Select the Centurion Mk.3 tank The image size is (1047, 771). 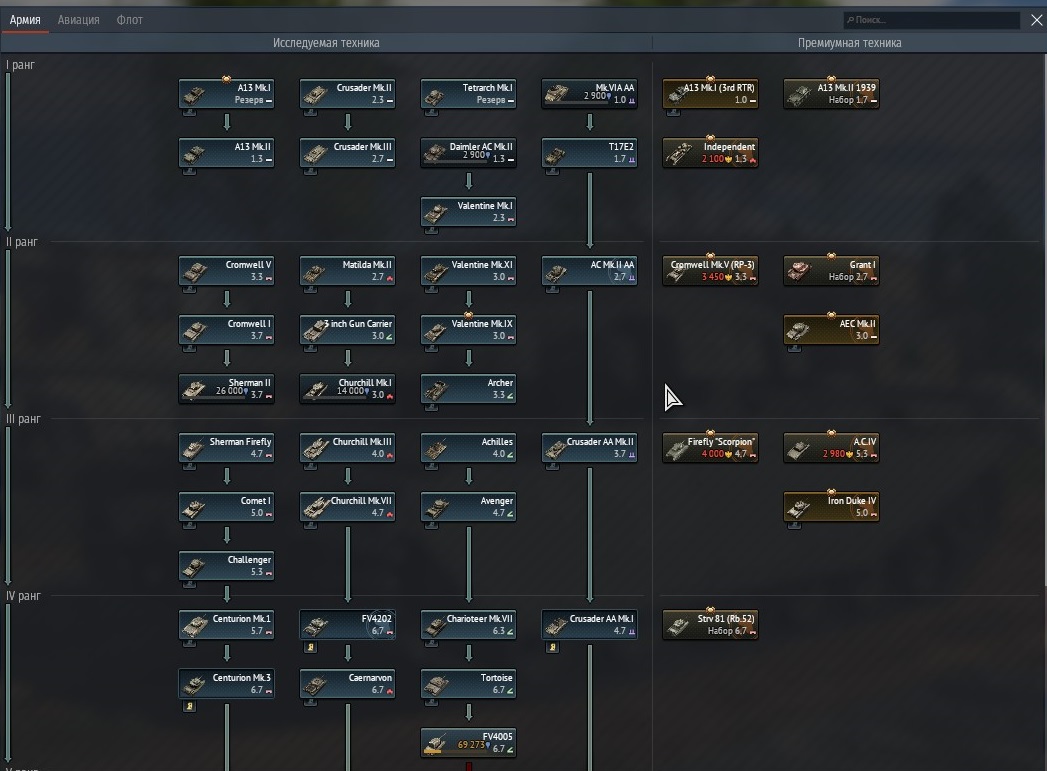(226, 684)
